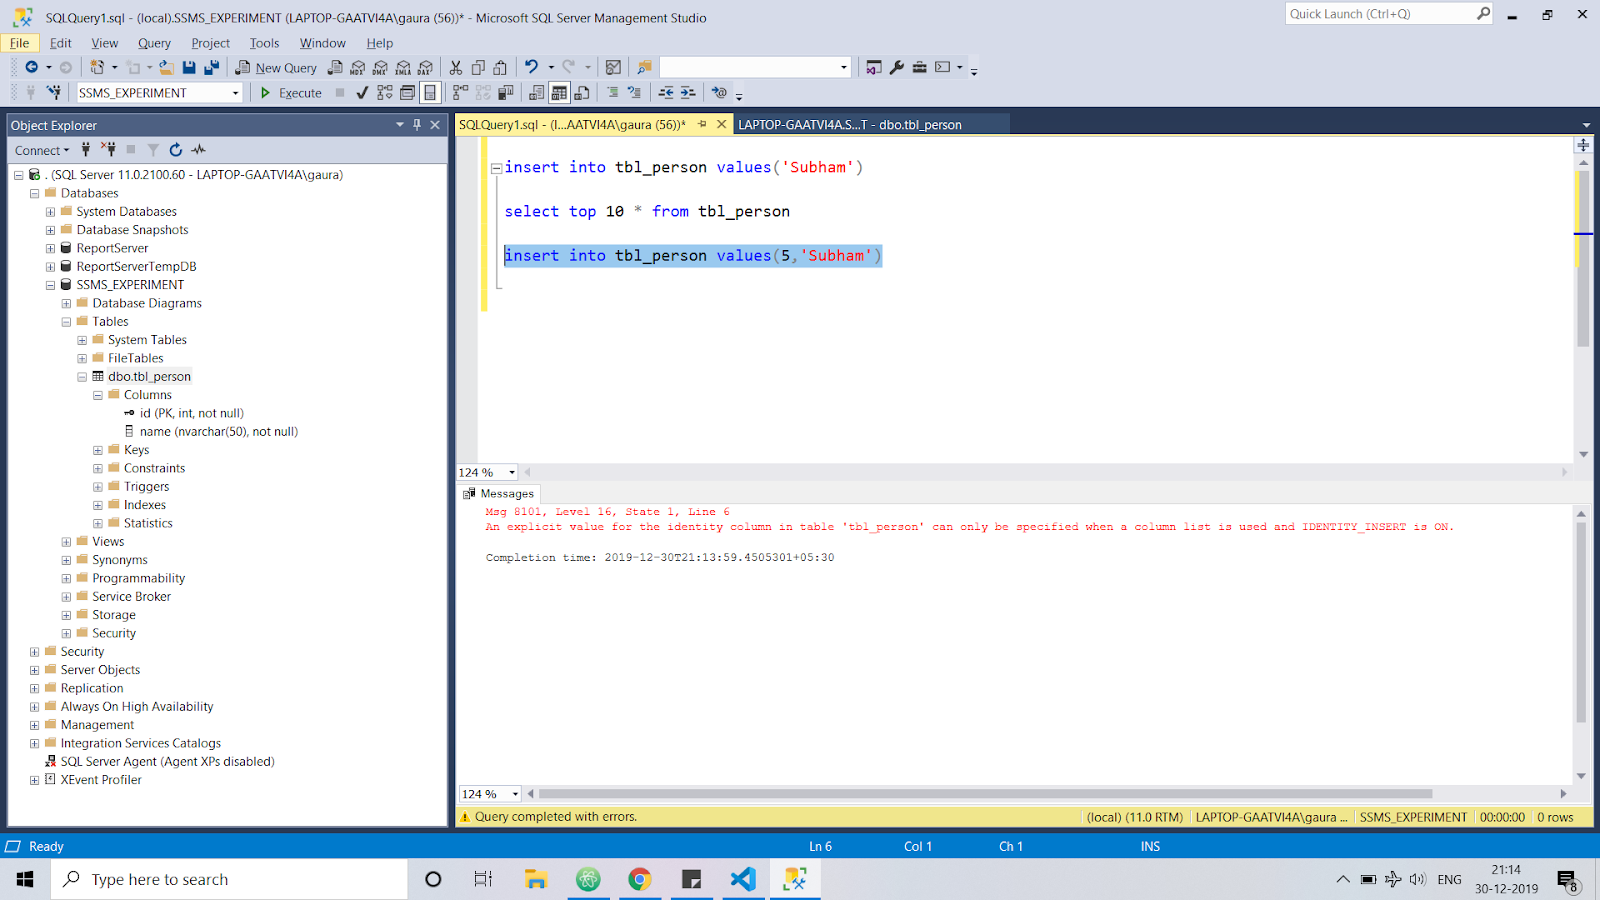Enable results to file output
This screenshot has width=1600, height=900.
pos(582,92)
